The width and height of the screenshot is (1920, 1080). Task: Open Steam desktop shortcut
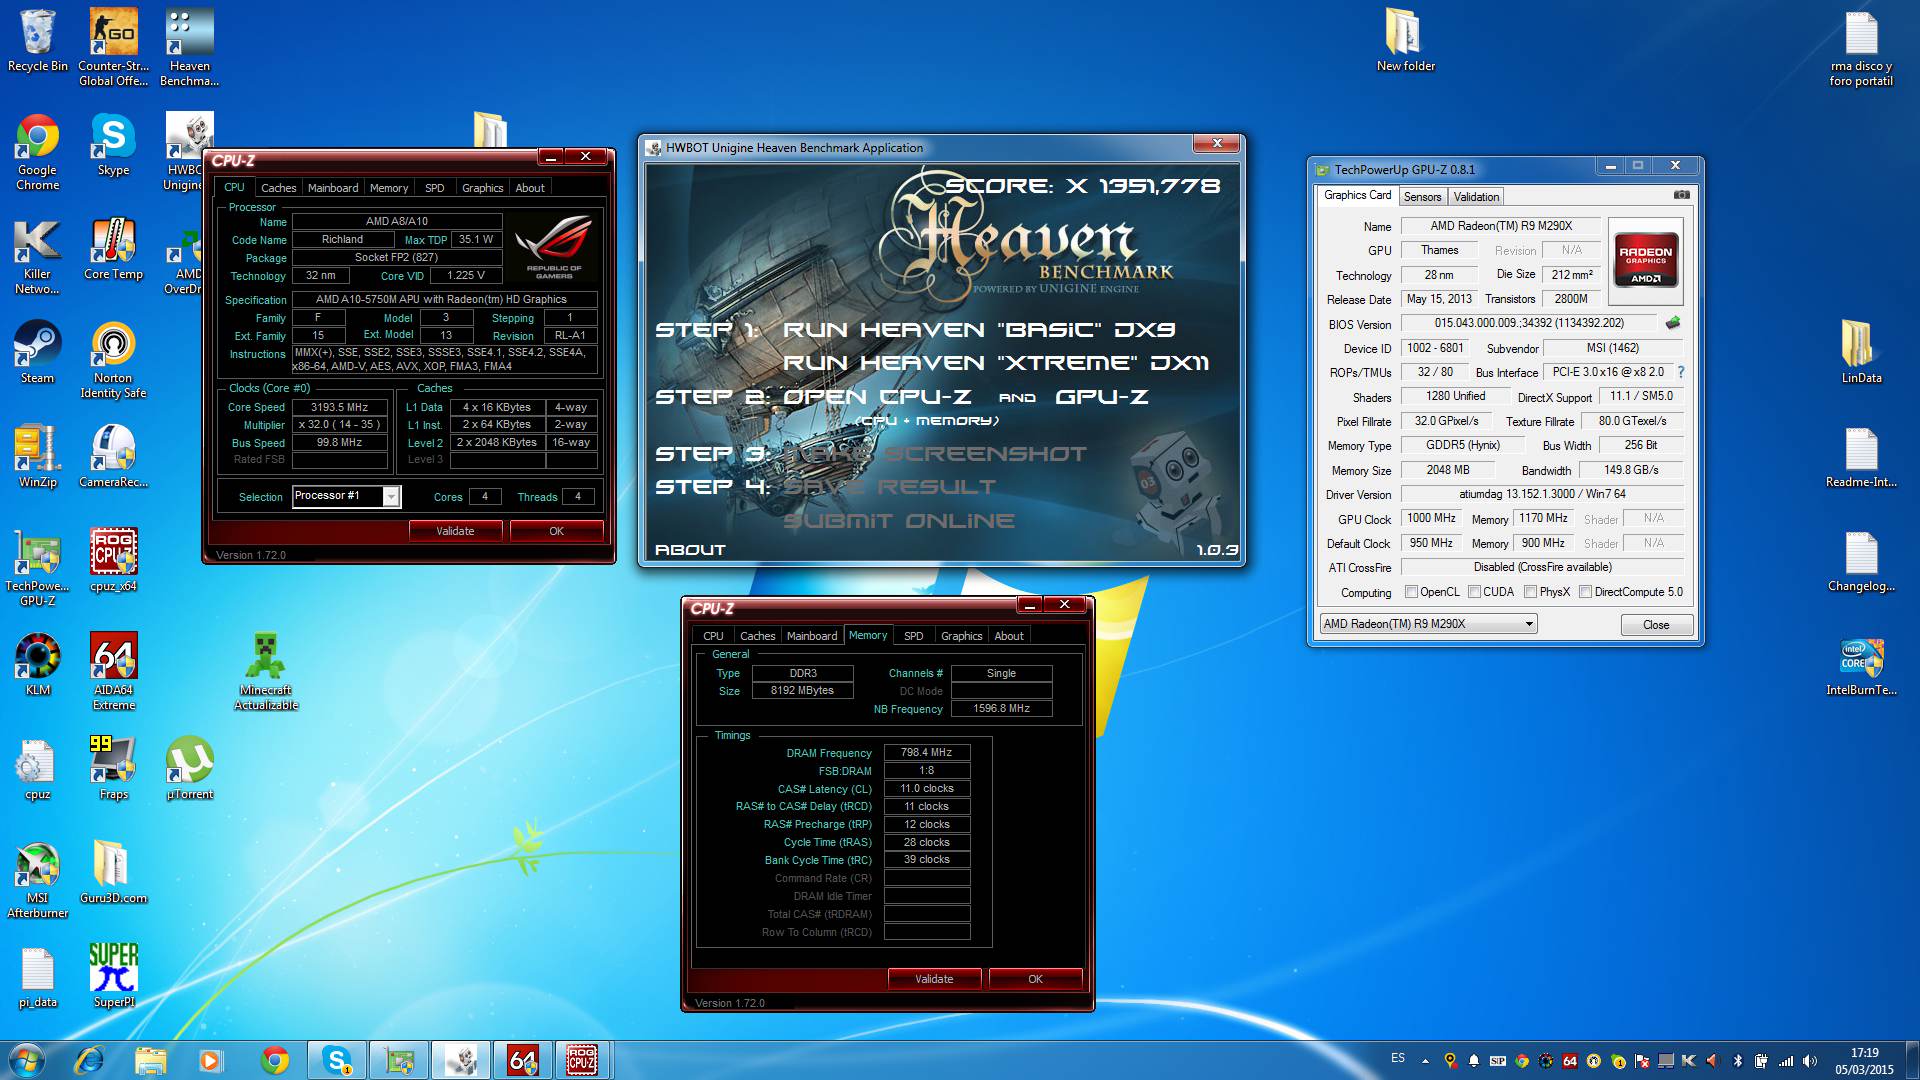[x=37, y=352]
